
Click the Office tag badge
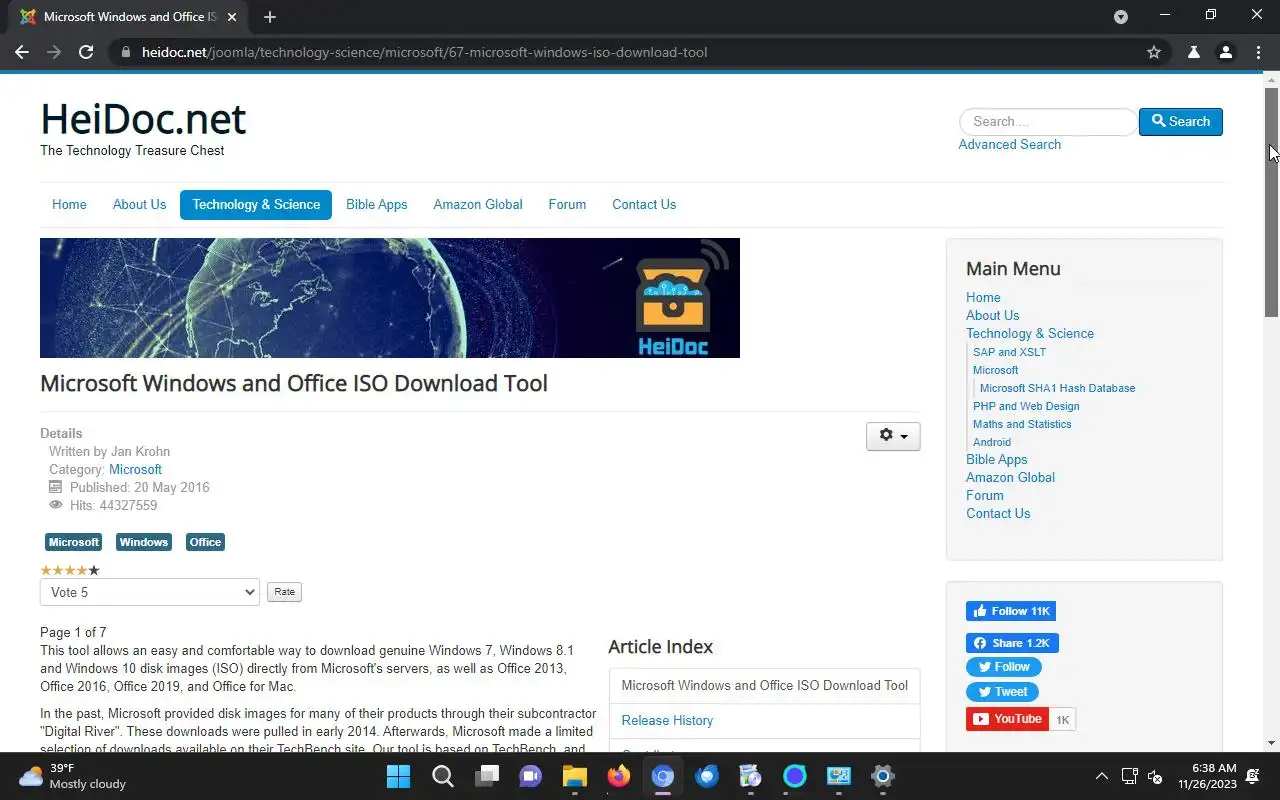[x=205, y=542]
